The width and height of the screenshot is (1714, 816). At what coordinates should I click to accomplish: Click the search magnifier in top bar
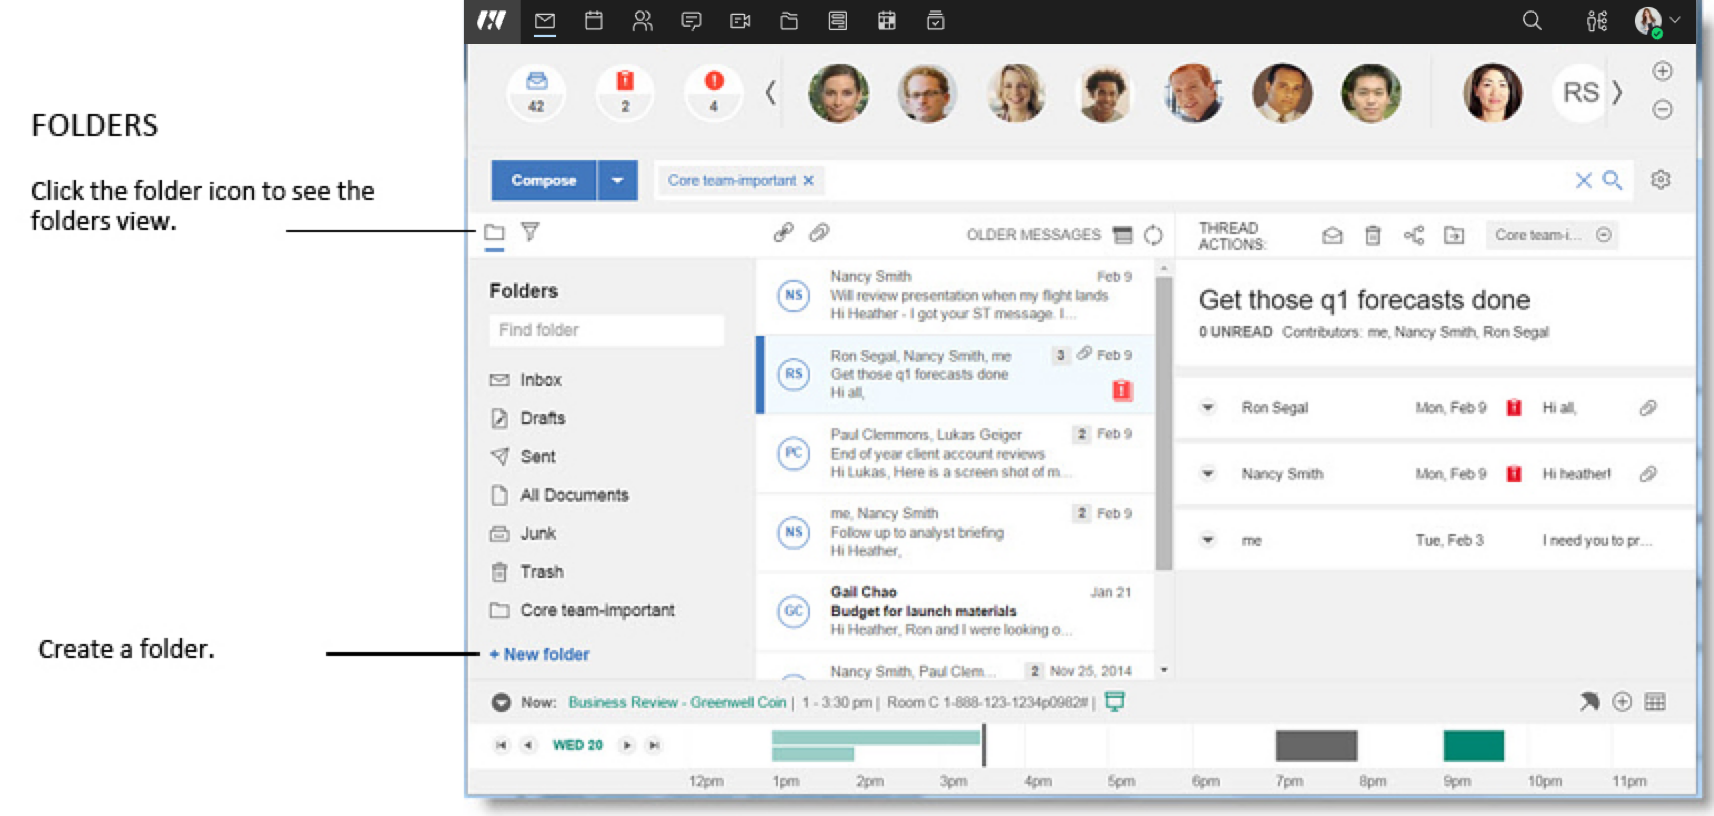[x=1532, y=21]
